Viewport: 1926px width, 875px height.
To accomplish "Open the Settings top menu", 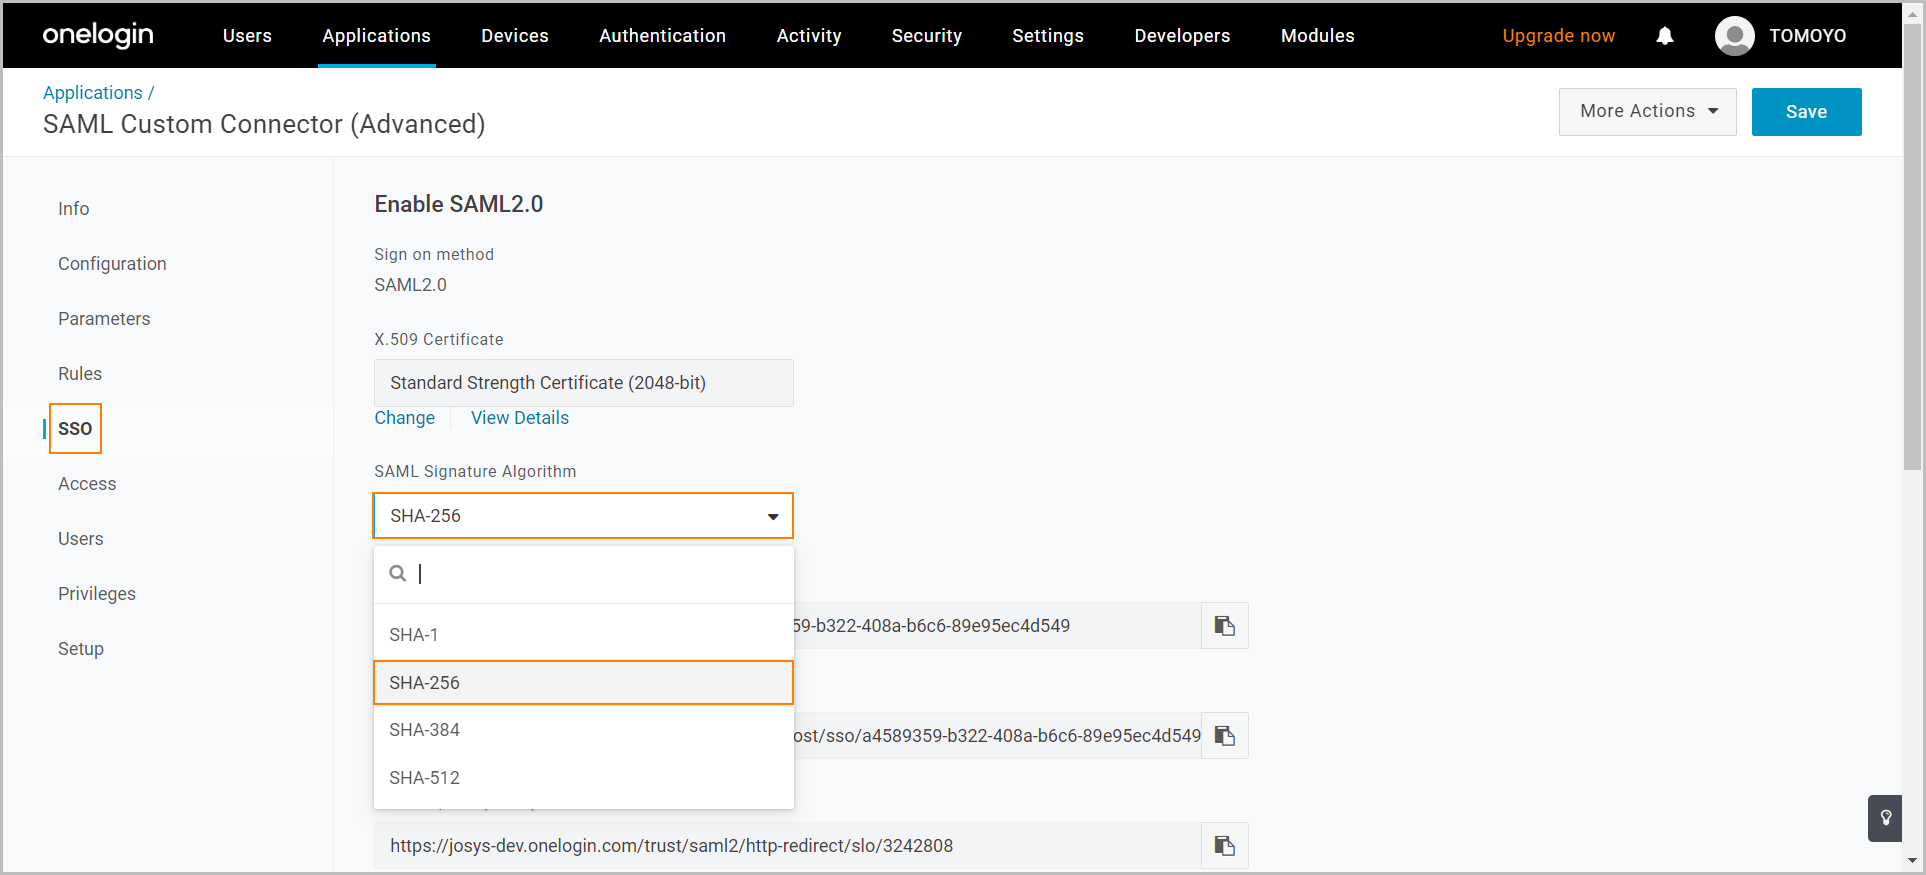I will pyautogui.click(x=1047, y=36).
